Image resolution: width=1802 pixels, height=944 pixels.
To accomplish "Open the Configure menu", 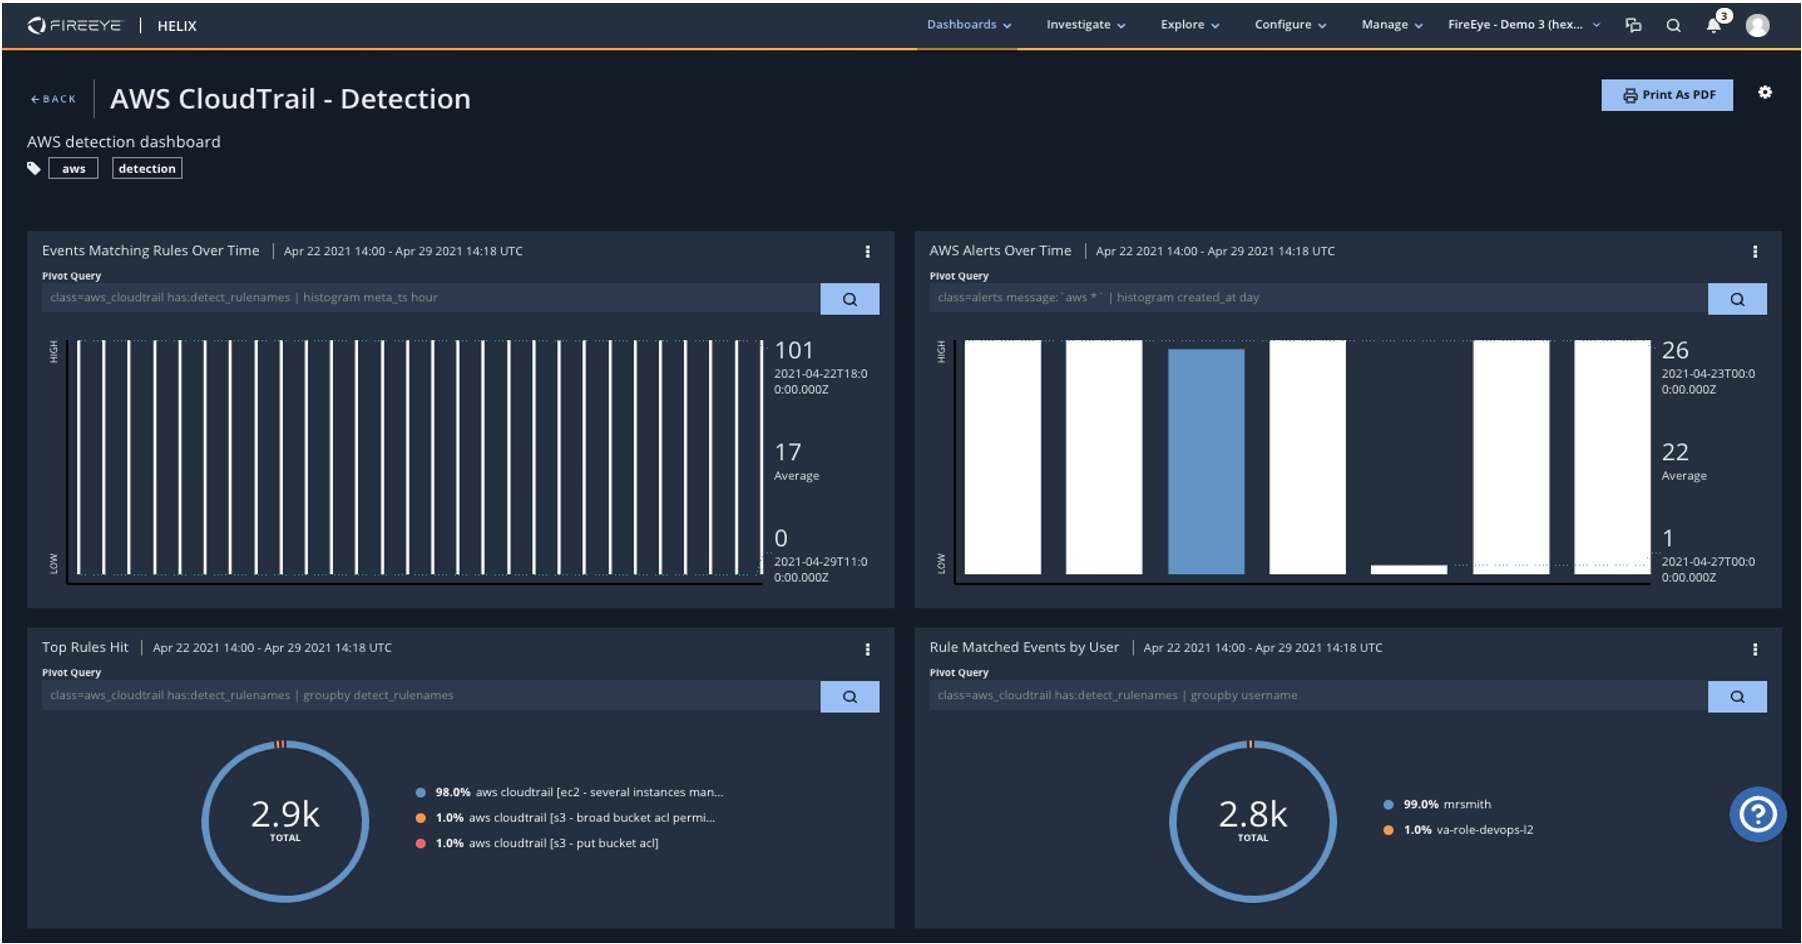I will (1290, 25).
